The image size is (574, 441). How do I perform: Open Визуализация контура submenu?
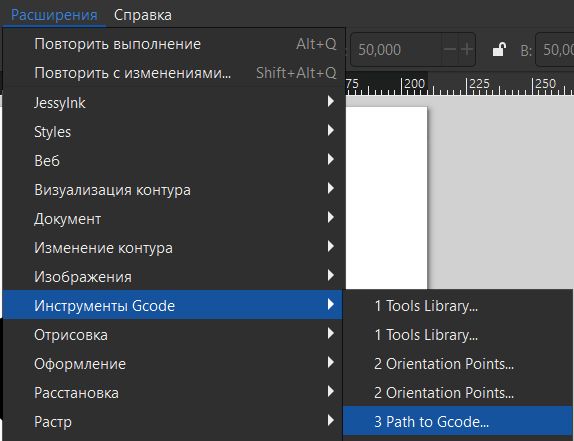[174, 190]
